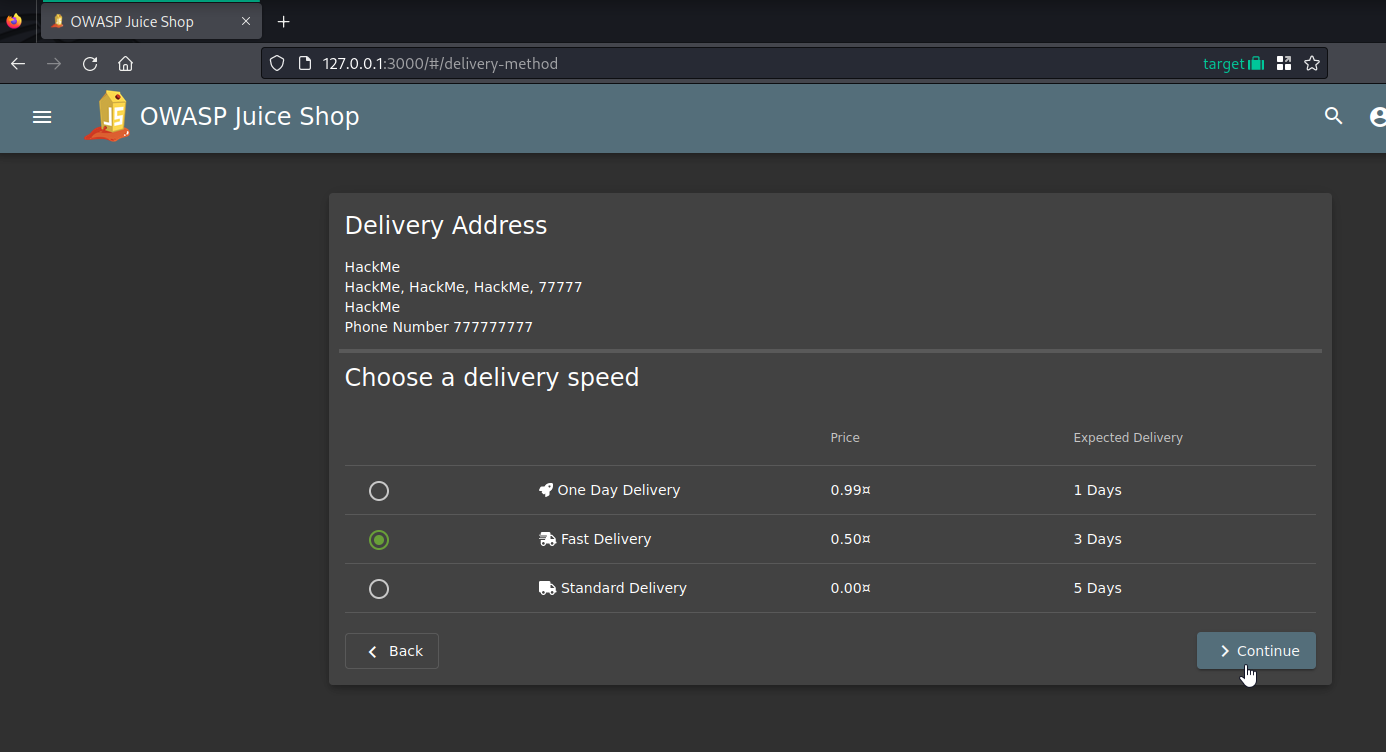Screen dimensions: 1386x752
Task: Choose Standard Delivery radio option
Action: click(x=379, y=589)
